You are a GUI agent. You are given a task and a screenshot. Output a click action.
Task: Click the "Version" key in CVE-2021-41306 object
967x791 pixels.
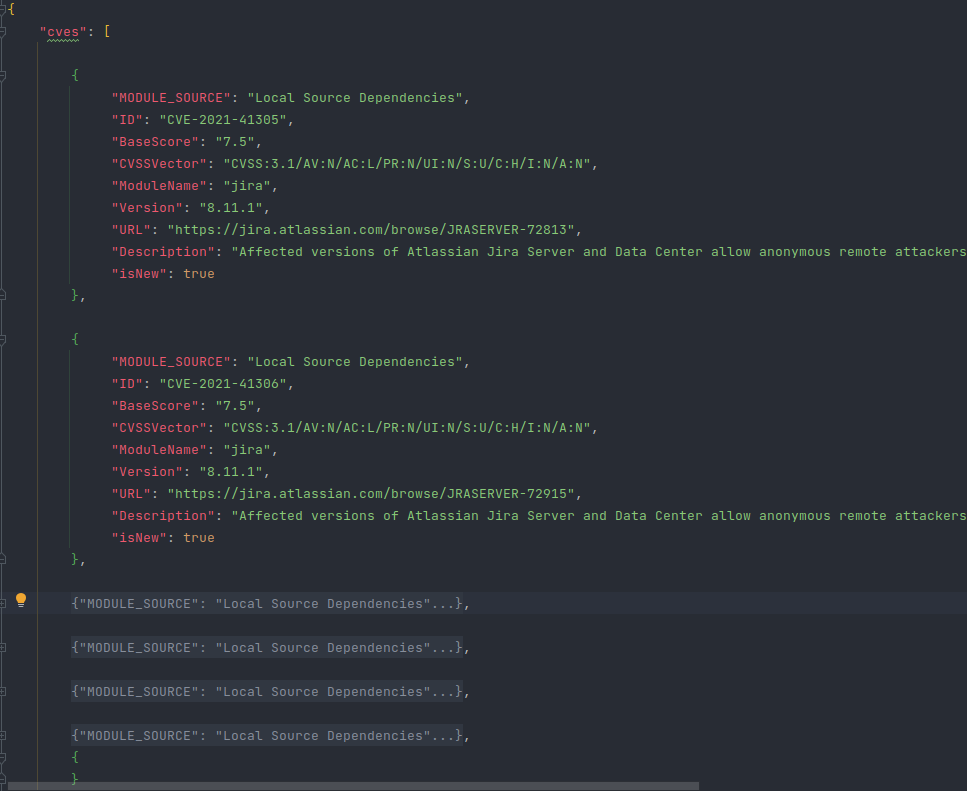click(x=147, y=472)
